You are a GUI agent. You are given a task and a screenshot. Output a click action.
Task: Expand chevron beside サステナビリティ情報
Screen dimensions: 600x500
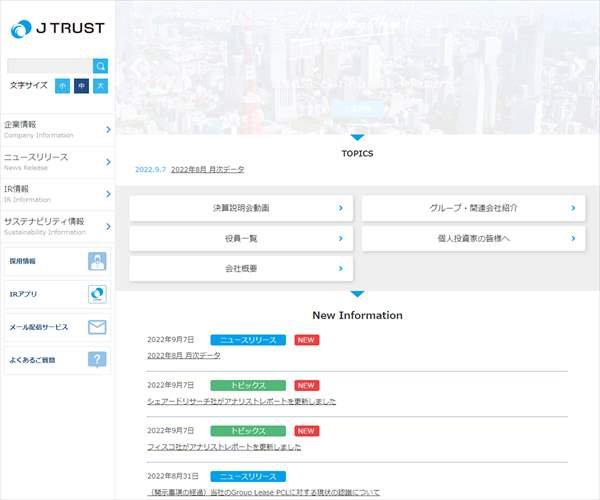click(108, 226)
